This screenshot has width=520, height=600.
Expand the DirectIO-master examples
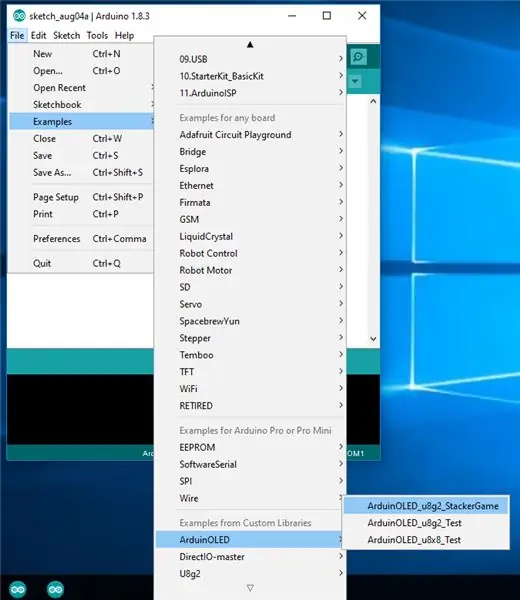pyautogui.click(x=251, y=556)
